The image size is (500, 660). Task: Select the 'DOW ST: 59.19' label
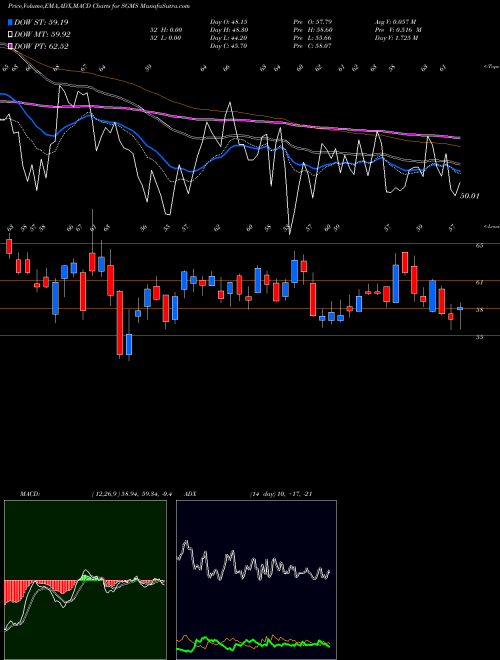(41, 22)
